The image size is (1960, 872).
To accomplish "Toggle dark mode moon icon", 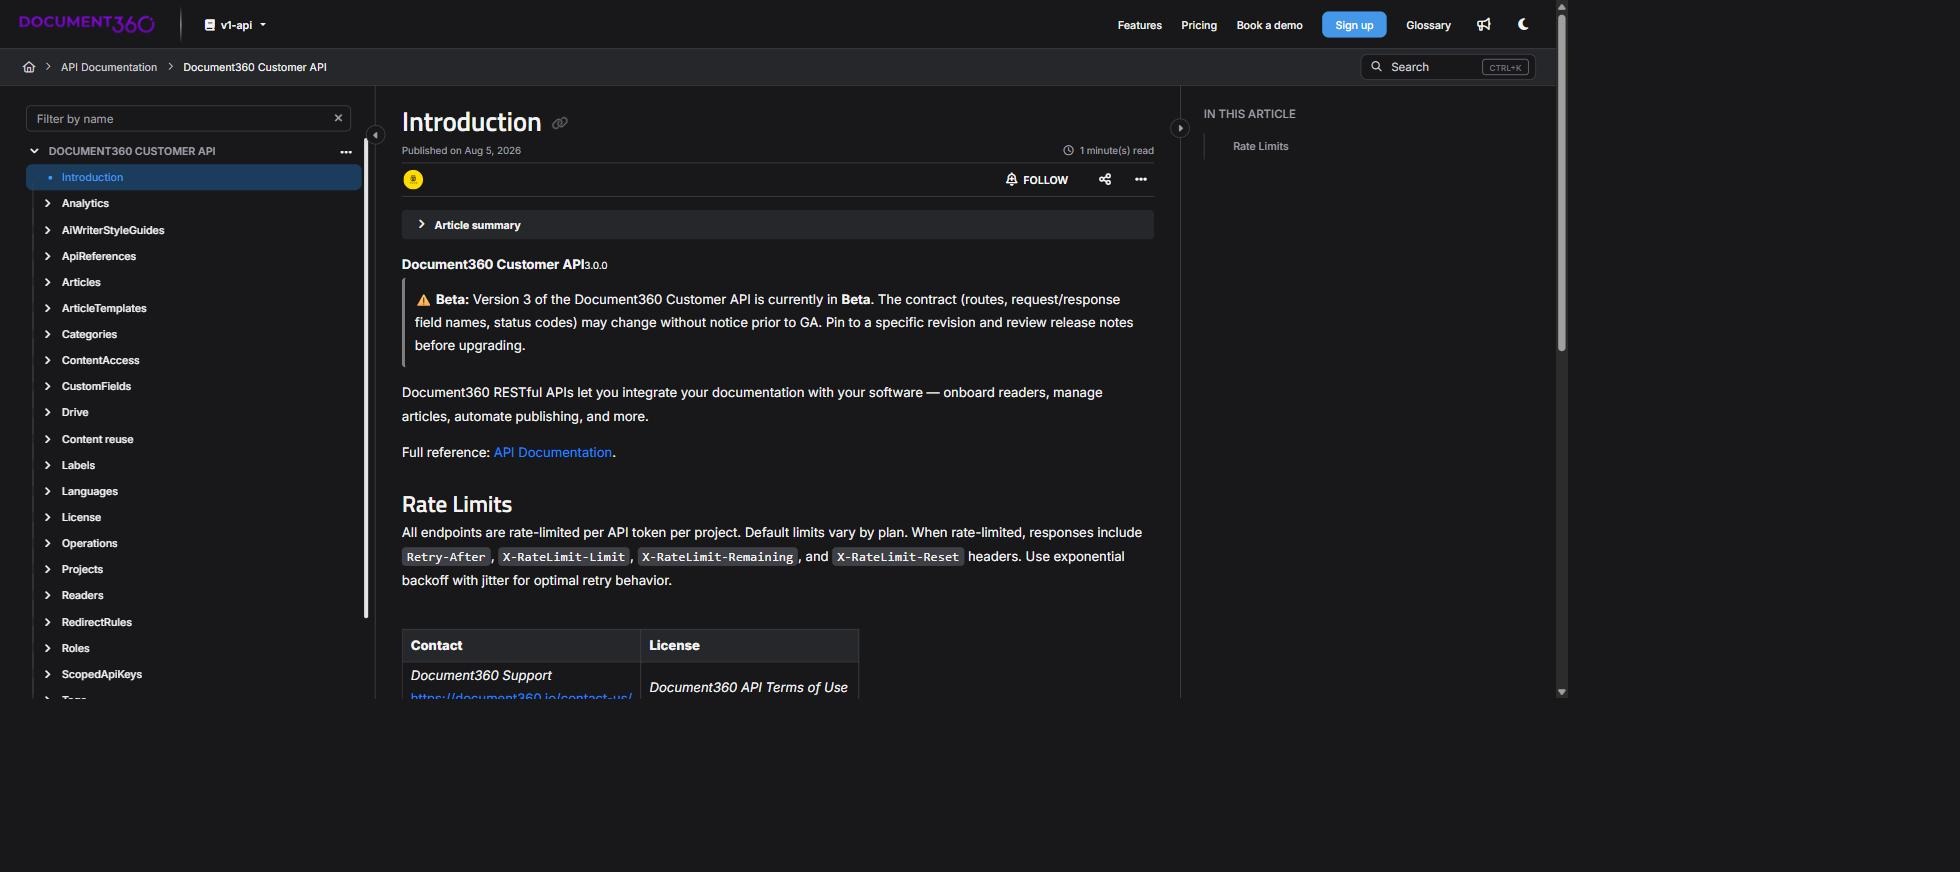I will [x=1523, y=25].
